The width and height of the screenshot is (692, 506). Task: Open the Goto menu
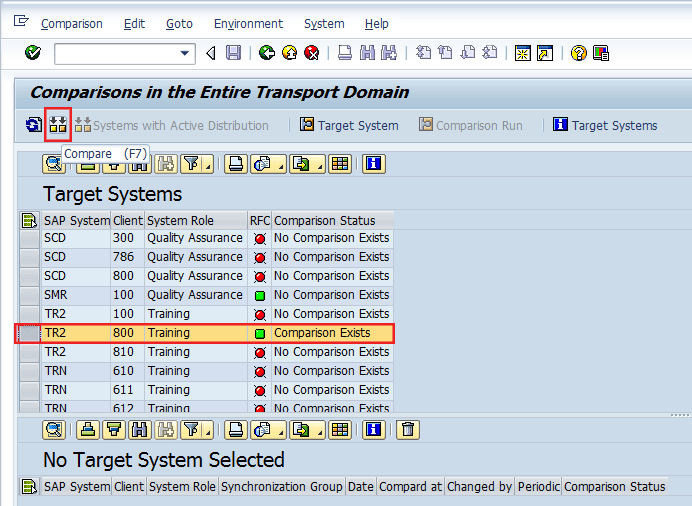coord(178,23)
